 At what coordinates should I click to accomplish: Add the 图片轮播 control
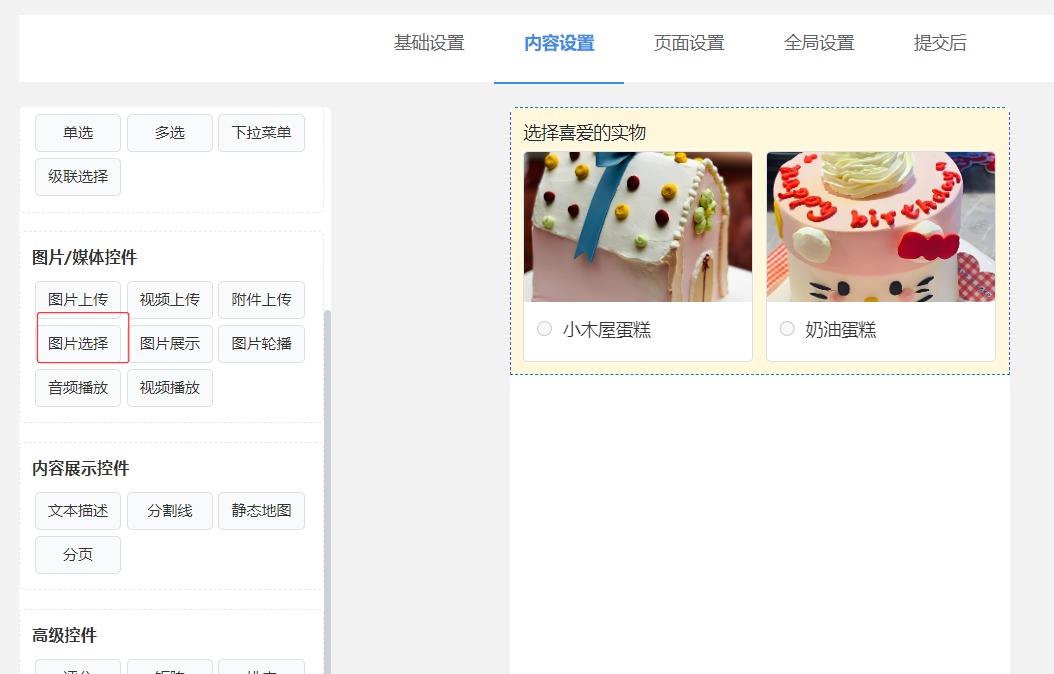[261, 343]
